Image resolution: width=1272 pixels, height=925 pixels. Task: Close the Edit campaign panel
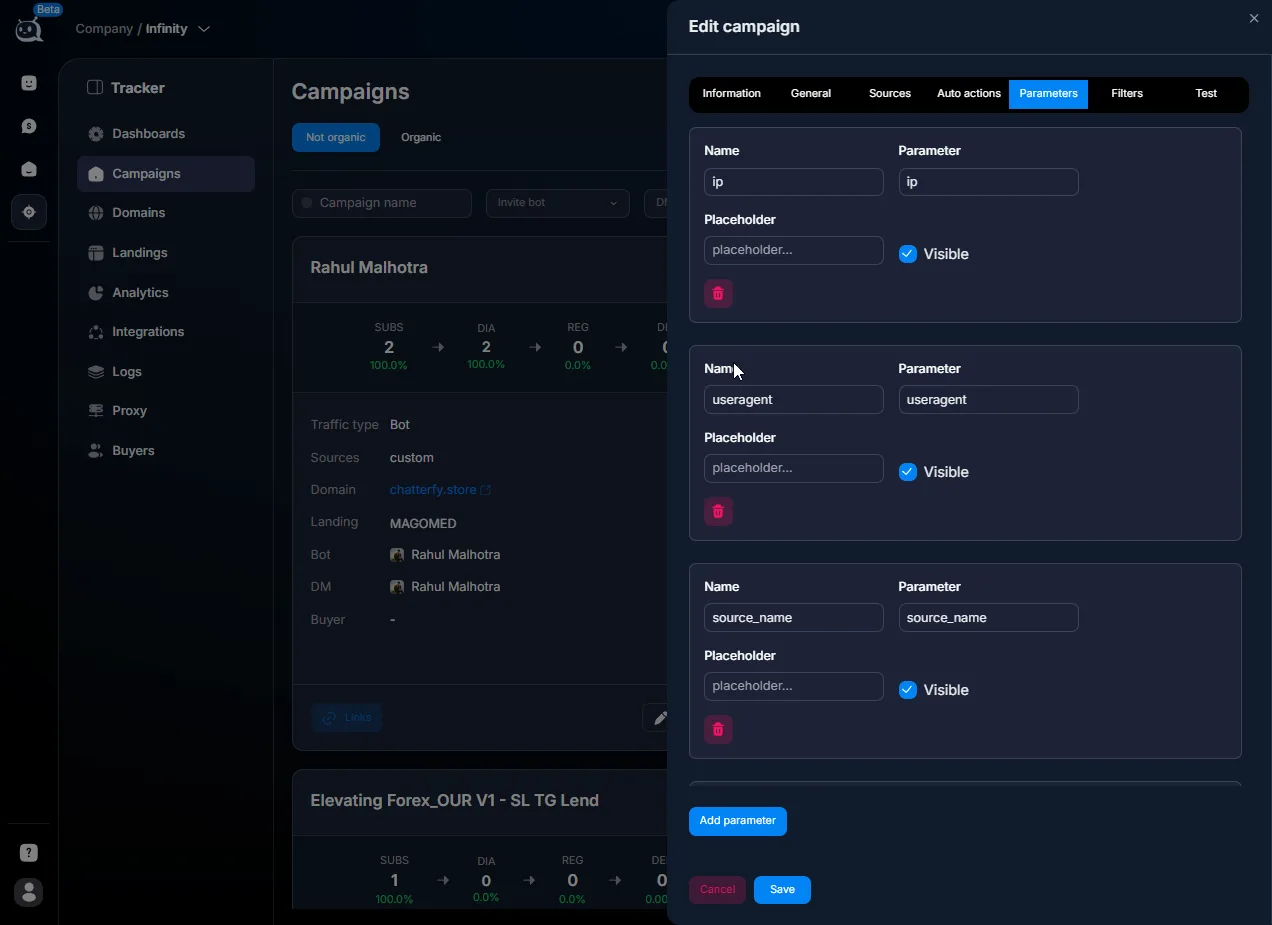pos(1254,18)
